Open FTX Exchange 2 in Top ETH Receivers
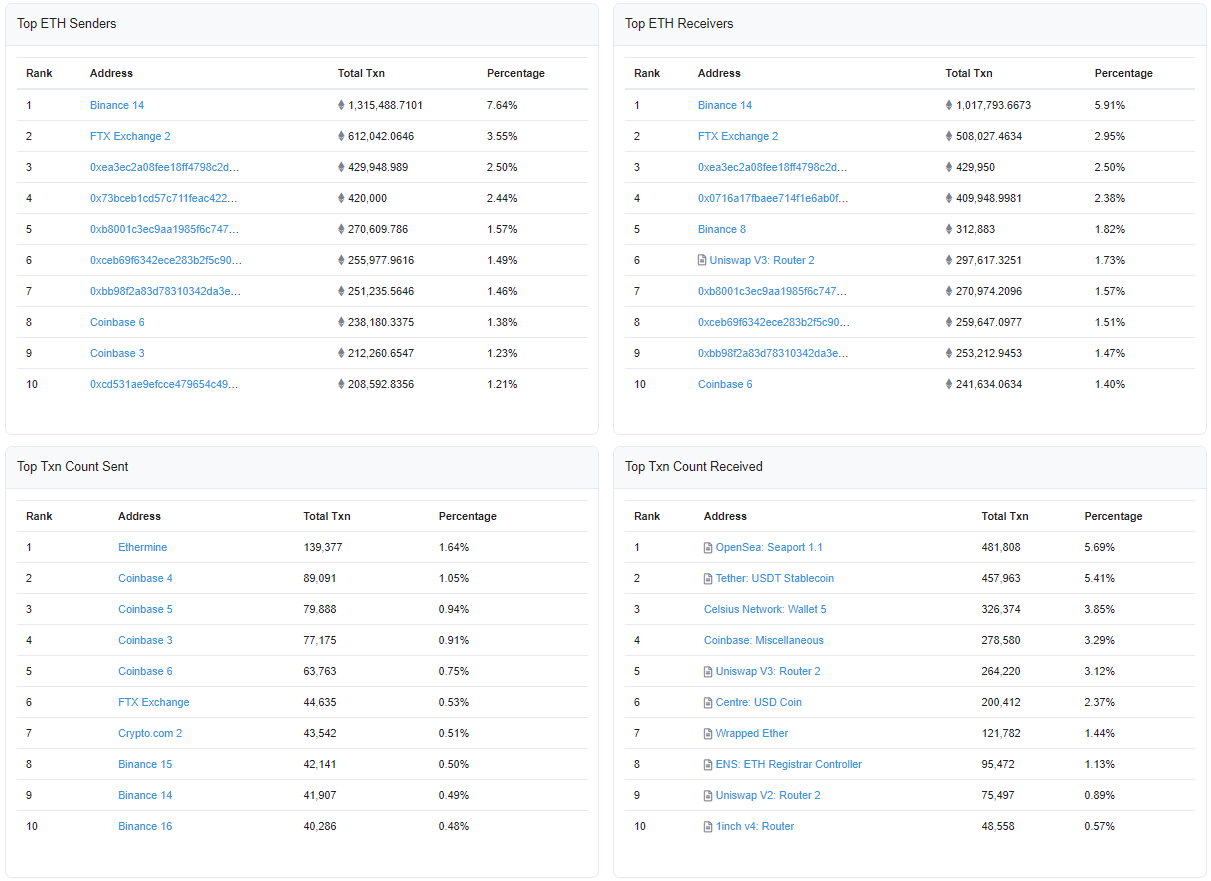 738,136
